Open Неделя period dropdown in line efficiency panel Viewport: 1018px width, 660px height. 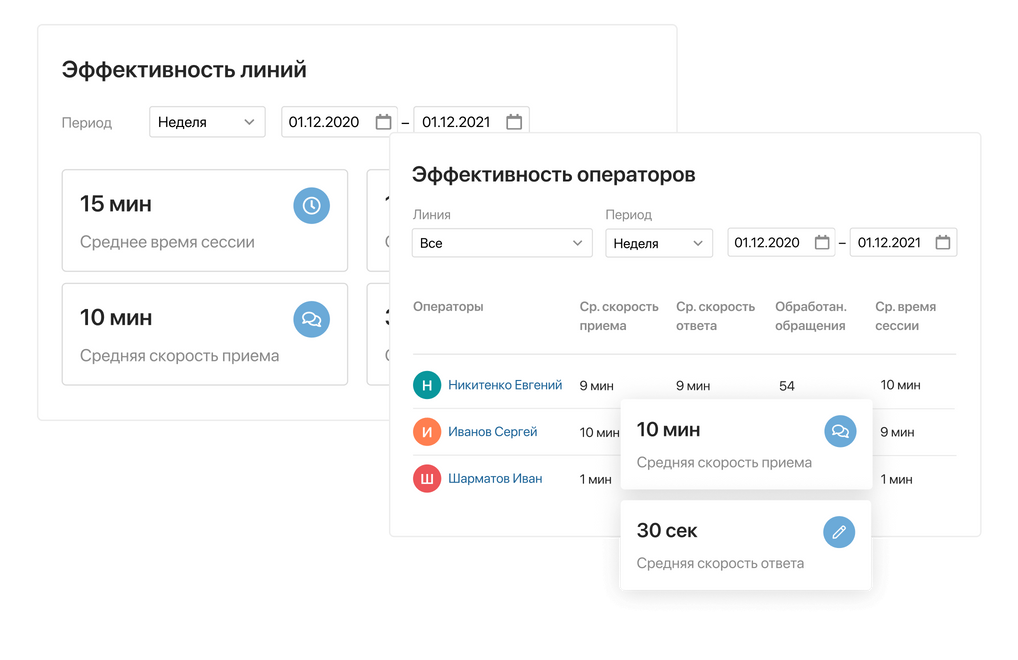207,122
